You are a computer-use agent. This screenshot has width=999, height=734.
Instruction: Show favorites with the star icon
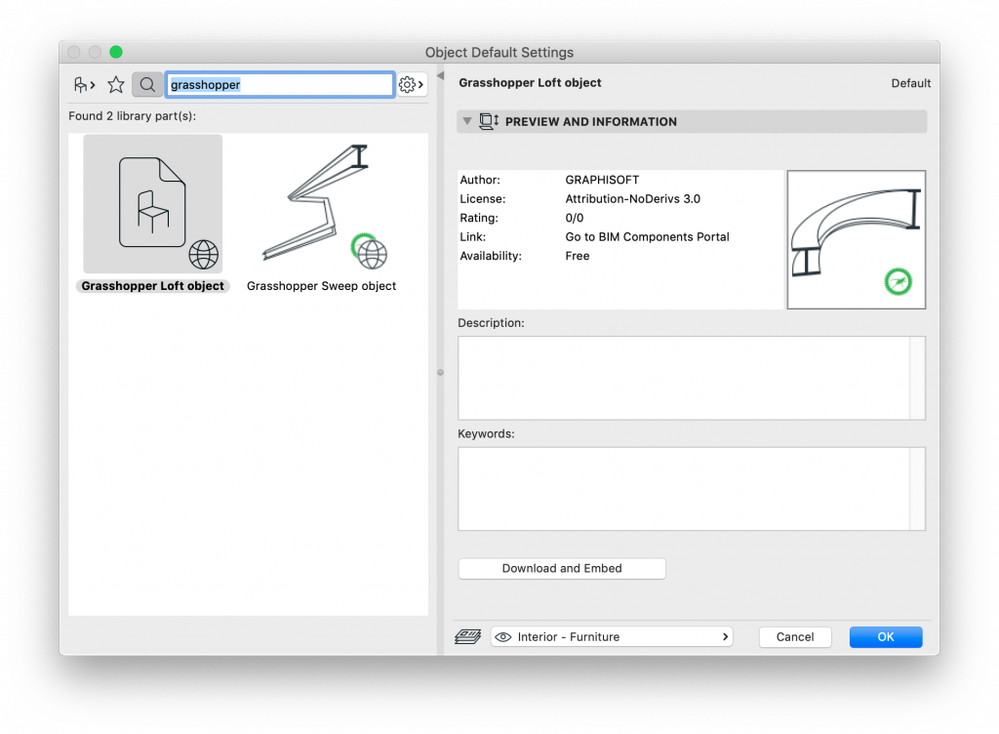(x=116, y=84)
